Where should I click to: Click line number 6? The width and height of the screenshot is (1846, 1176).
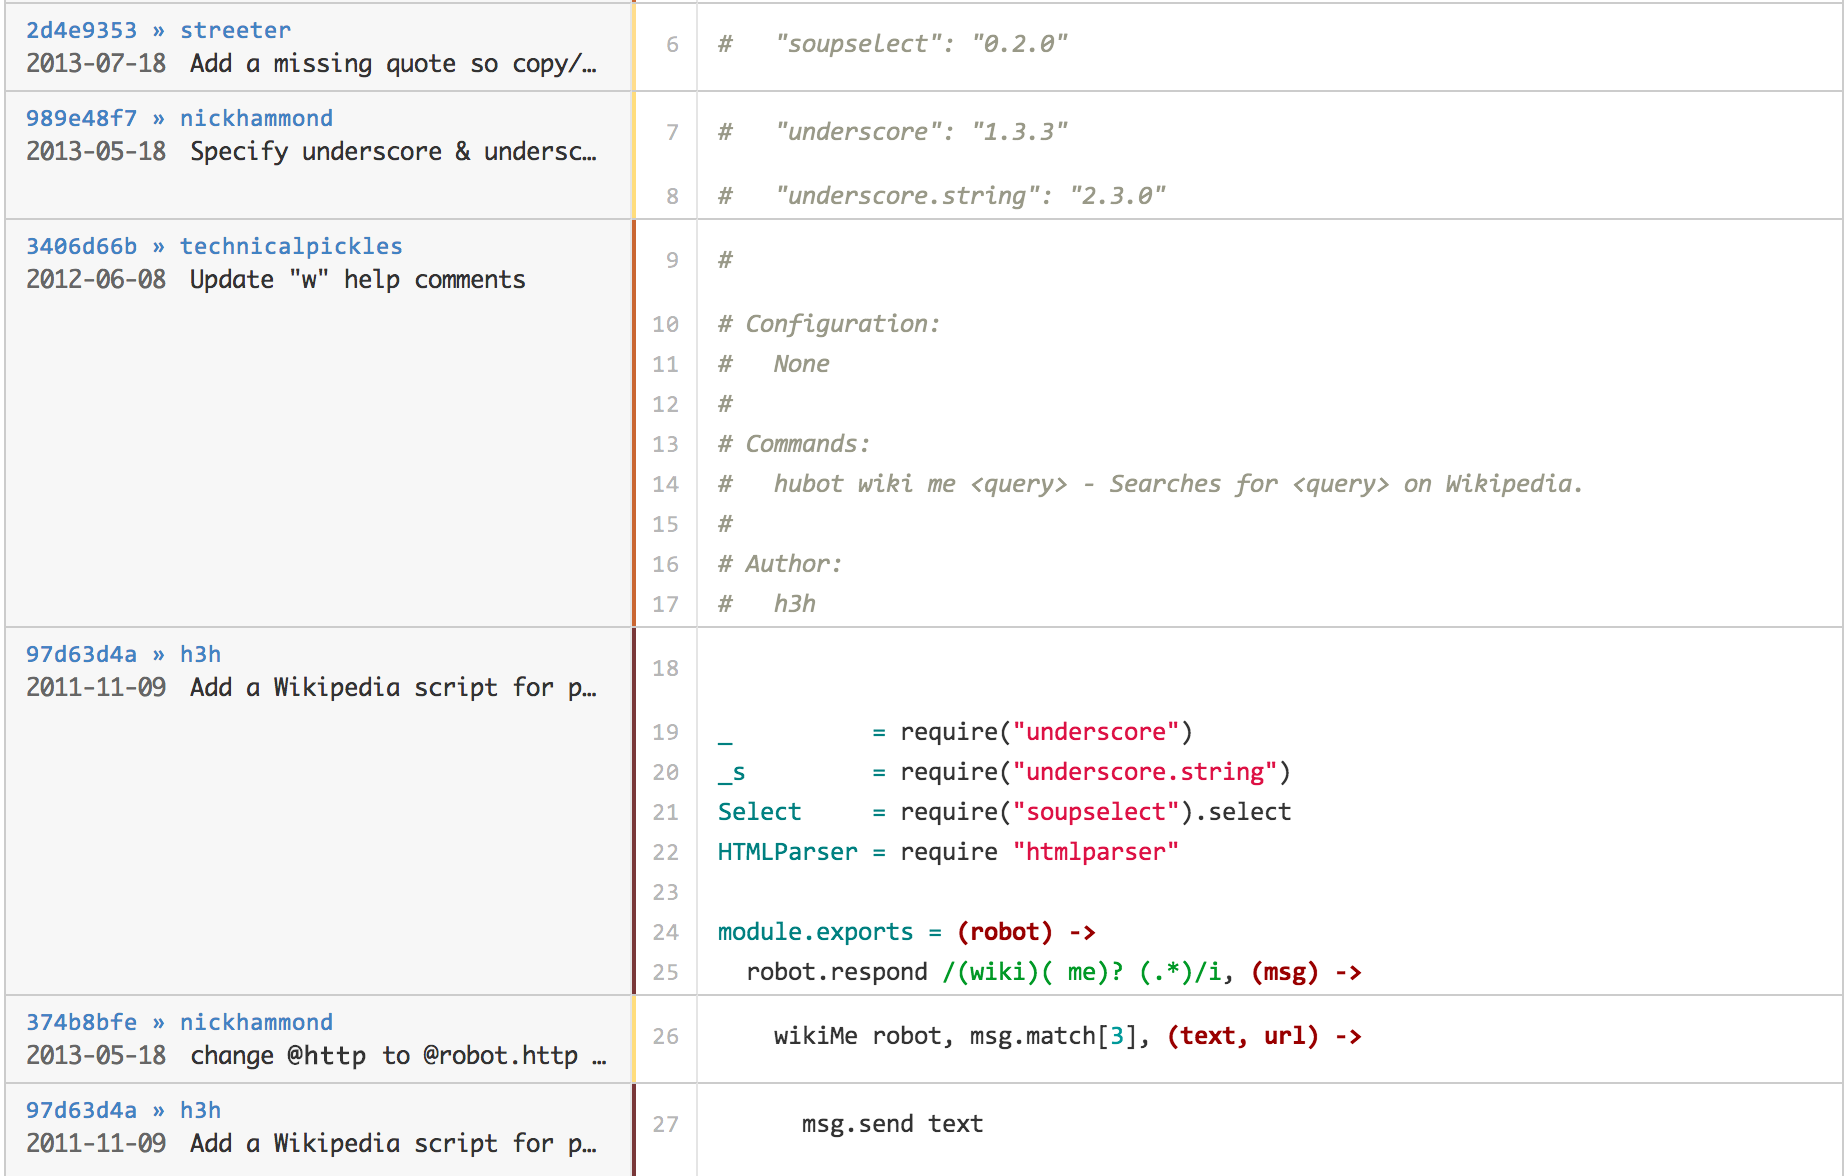click(x=672, y=44)
